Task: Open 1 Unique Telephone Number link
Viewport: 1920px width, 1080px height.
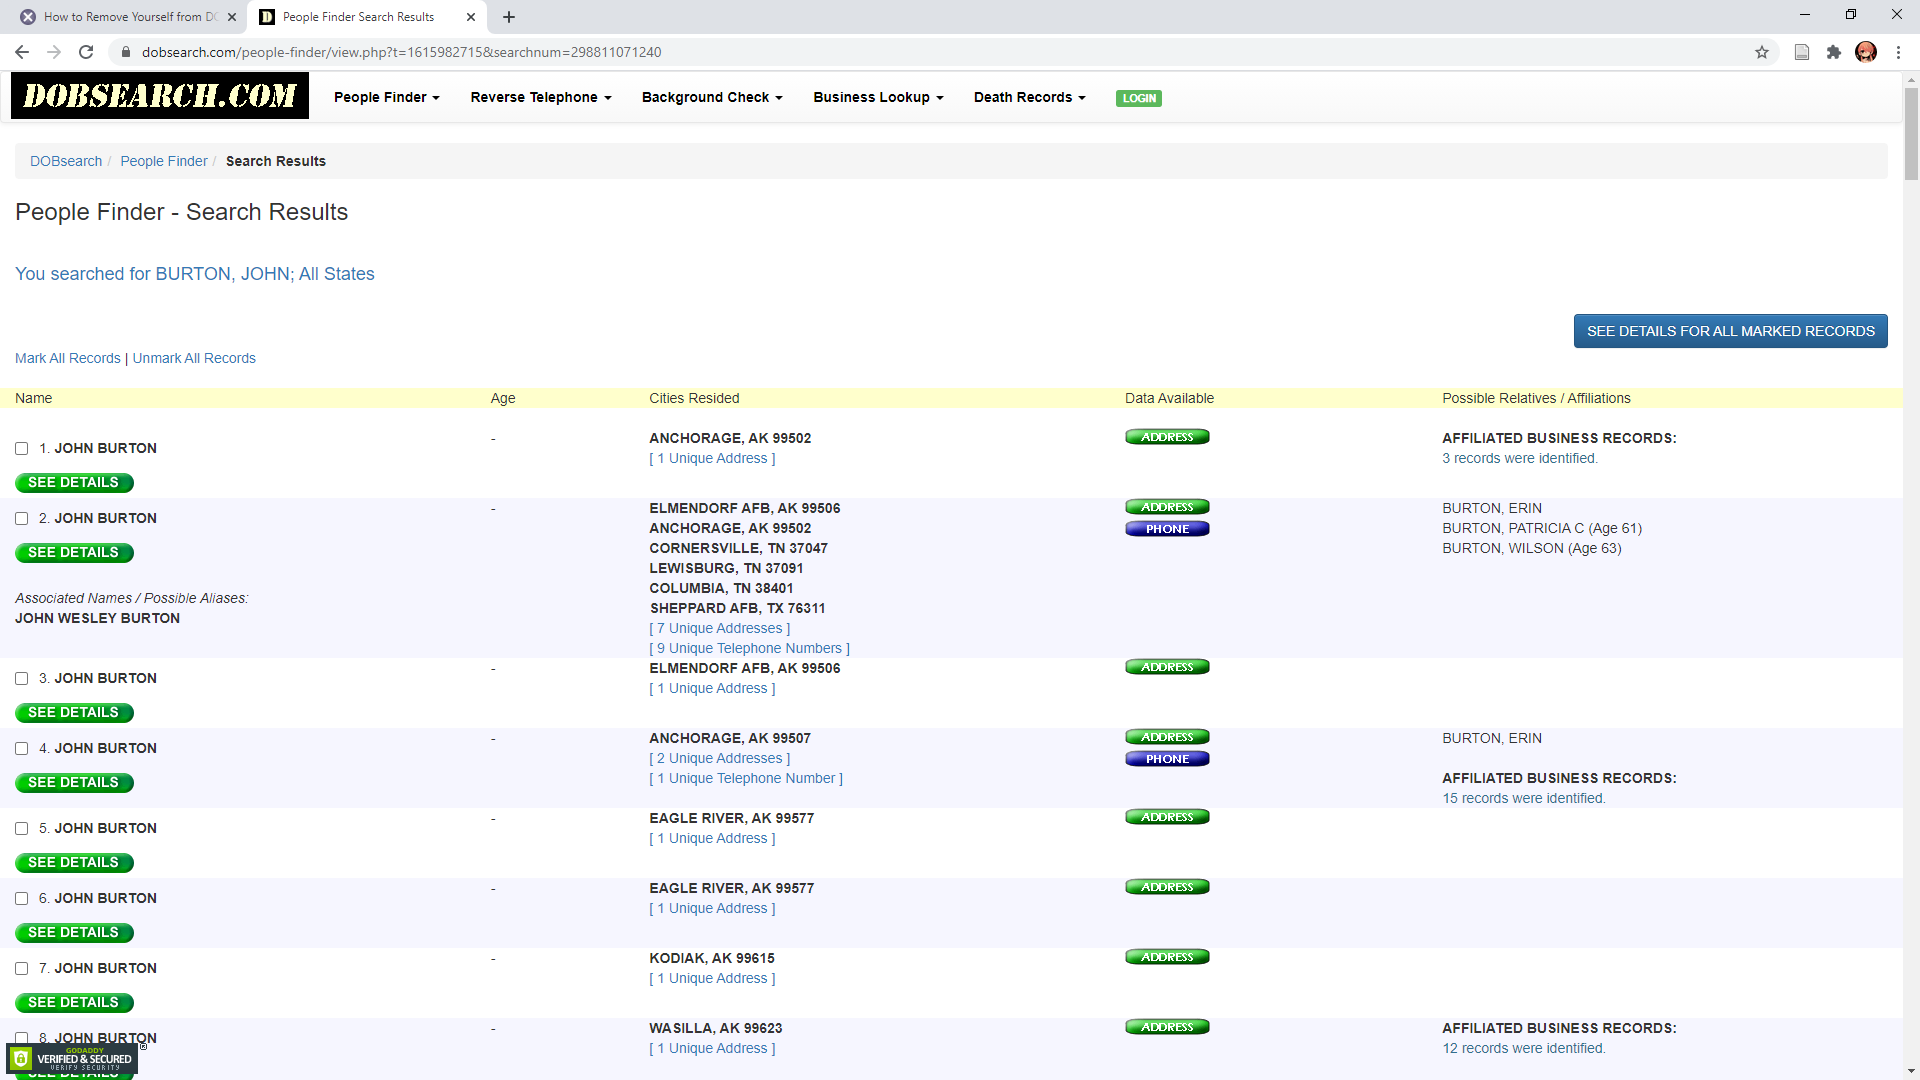Action: coord(746,778)
